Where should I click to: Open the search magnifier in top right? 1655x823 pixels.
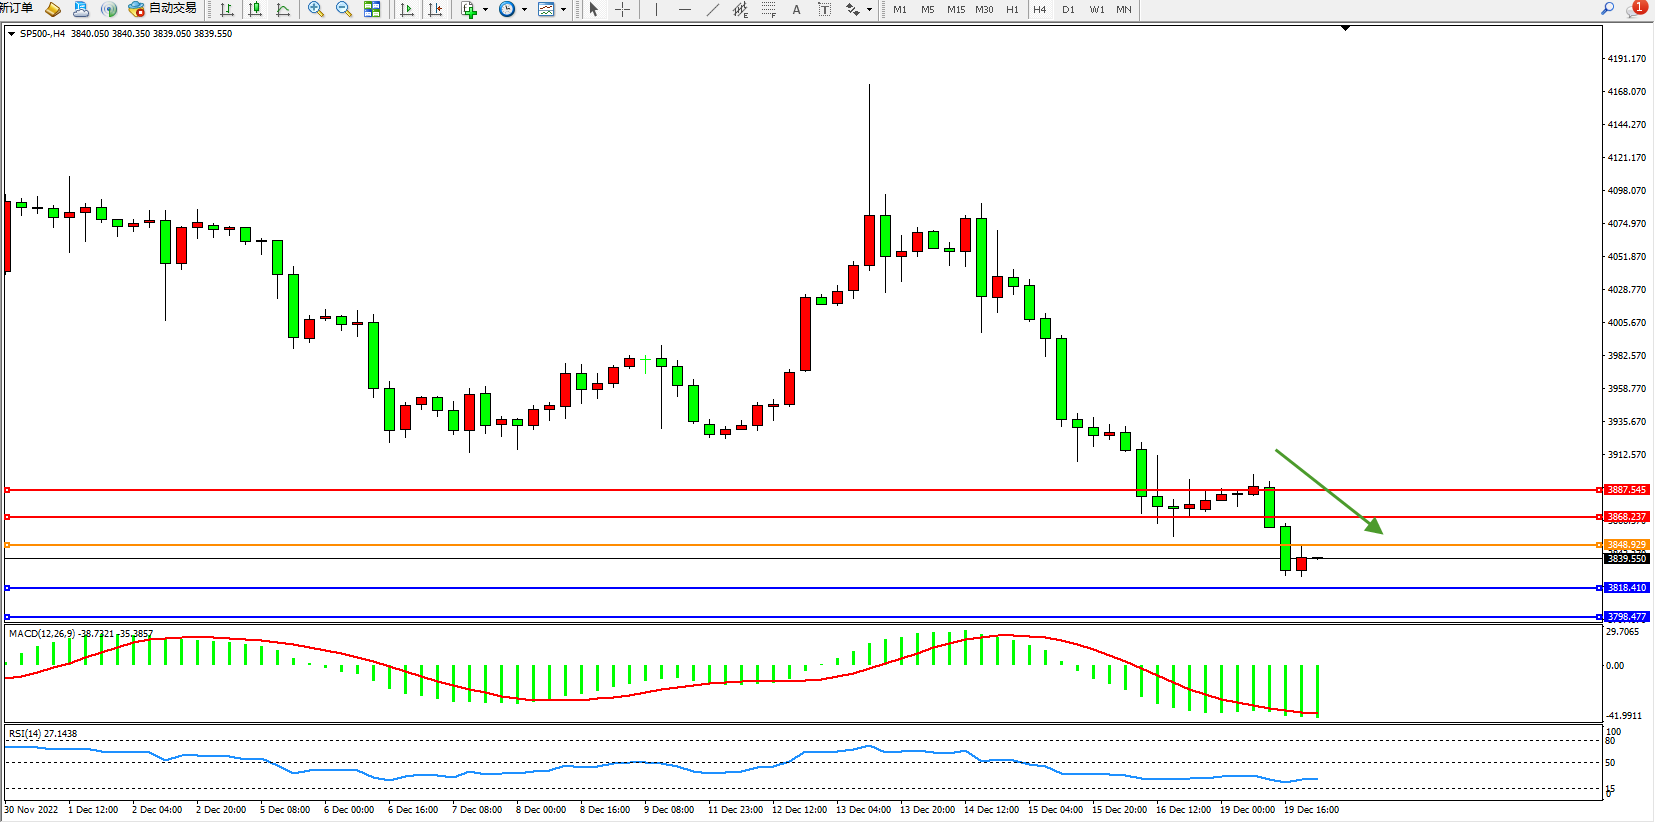(x=1608, y=9)
